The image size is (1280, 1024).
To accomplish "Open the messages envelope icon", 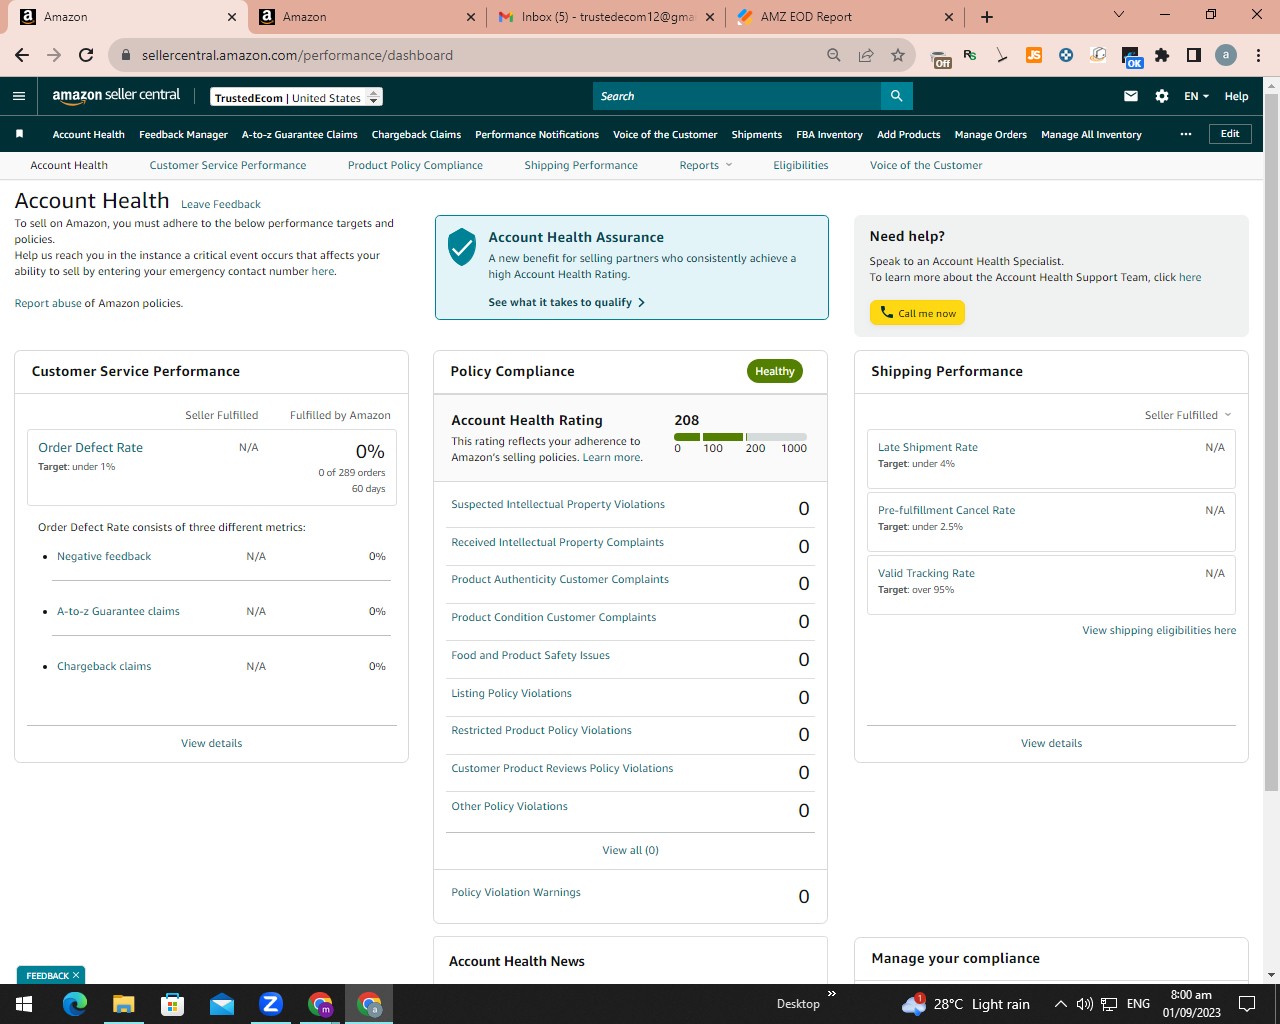I will click(1131, 96).
